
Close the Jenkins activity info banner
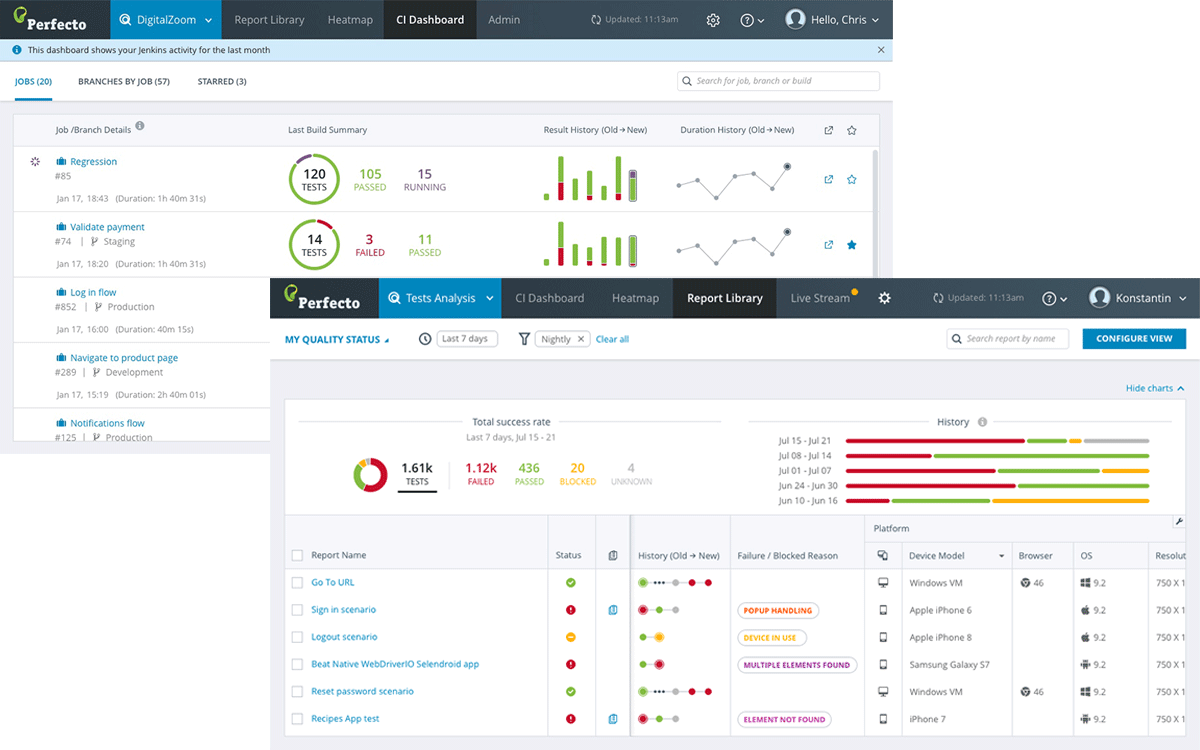pyautogui.click(x=881, y=49)
